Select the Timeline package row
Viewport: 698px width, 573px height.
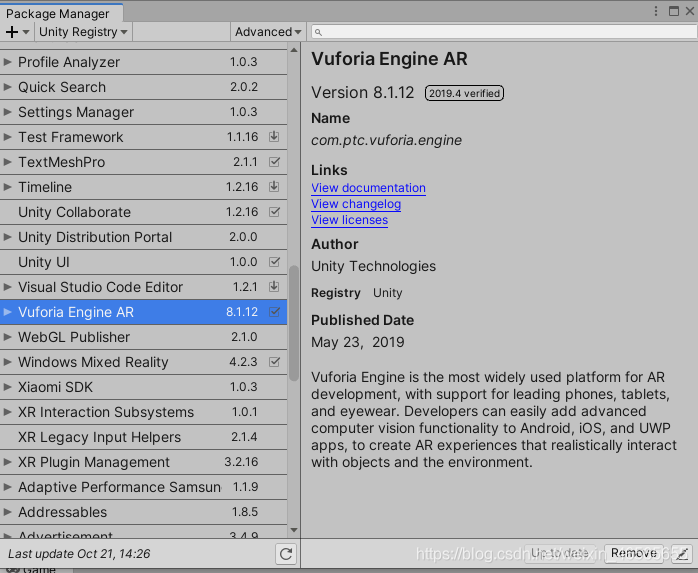click(143, 187)
